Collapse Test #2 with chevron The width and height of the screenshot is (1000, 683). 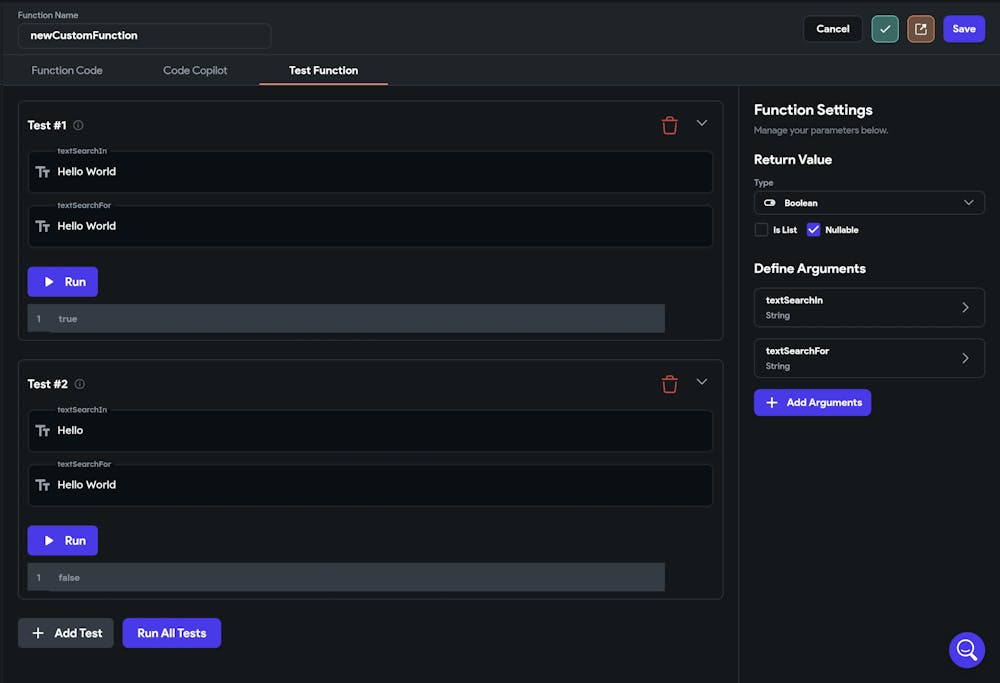coord(702,382)
